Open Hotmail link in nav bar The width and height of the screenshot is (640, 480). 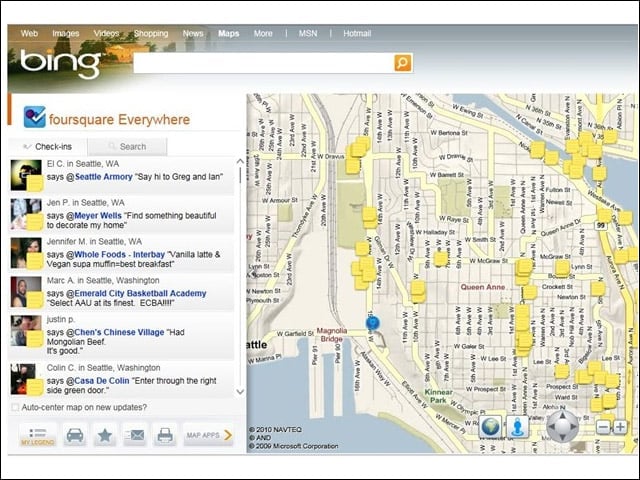pos(357,33)
